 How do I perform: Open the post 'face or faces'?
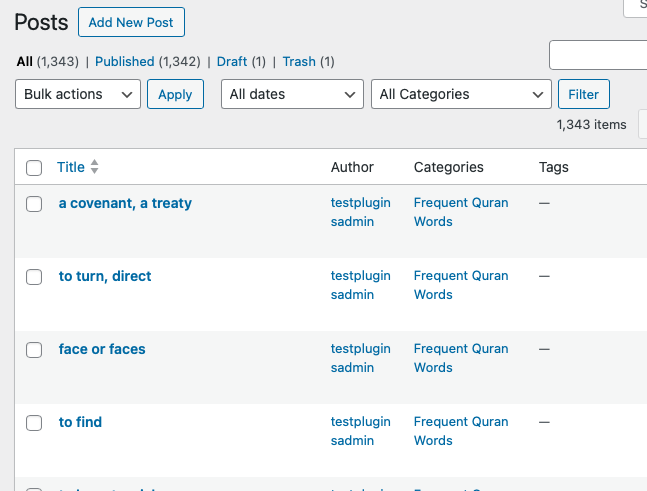click(x=102, y=349)
